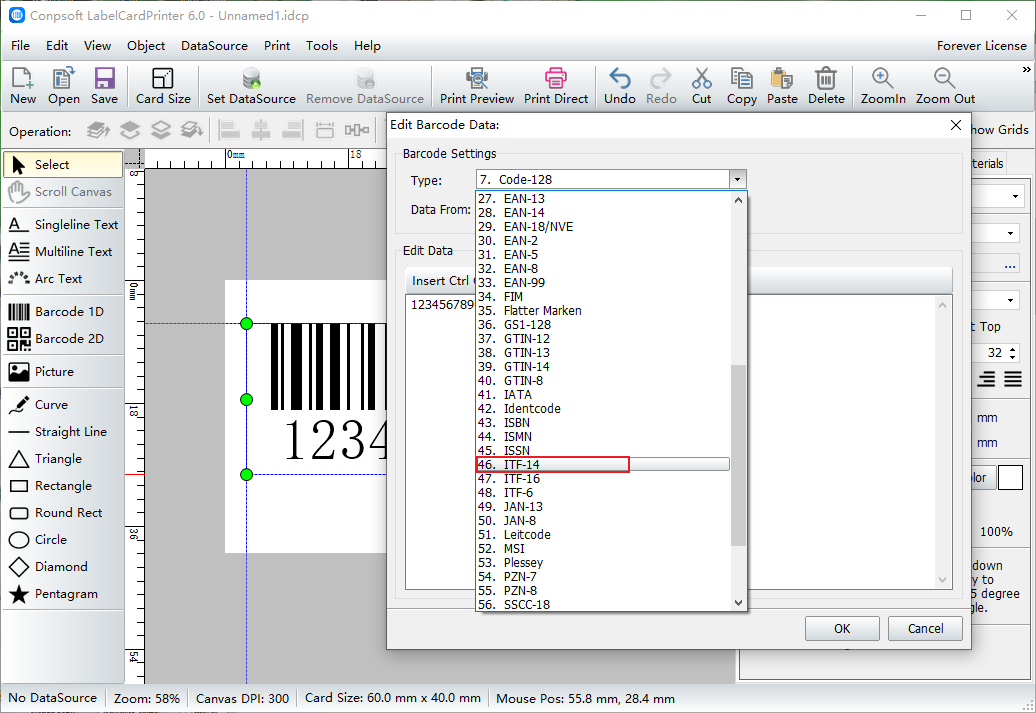
Task: Open the Tools menu
Action: pos(322,46)
